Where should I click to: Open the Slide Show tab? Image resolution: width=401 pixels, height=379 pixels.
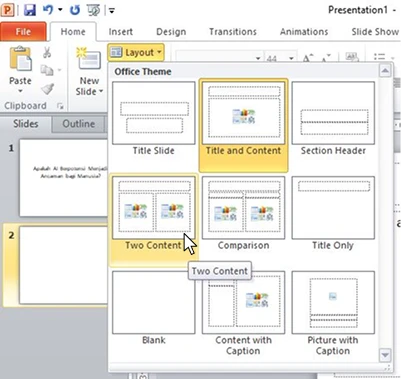coord(375,32)
